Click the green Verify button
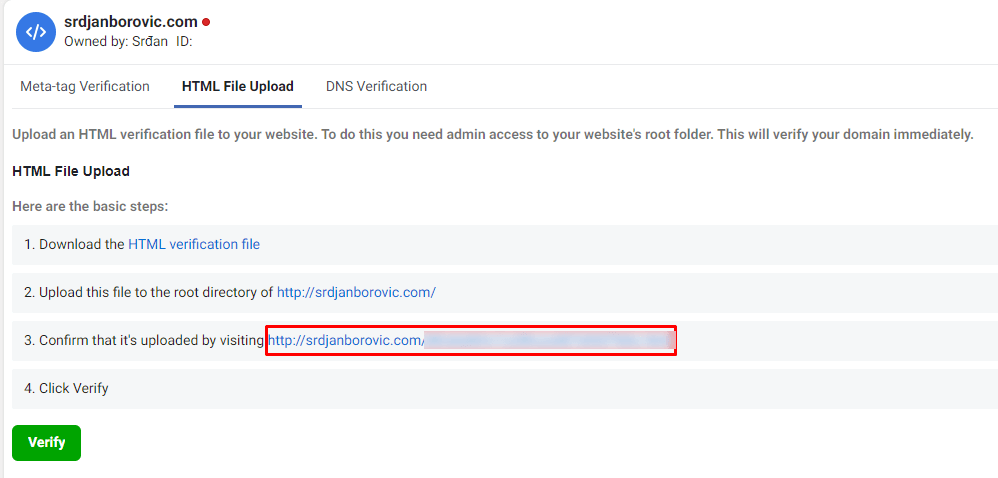Screen dimensions: 998x478 coord(46,442)
